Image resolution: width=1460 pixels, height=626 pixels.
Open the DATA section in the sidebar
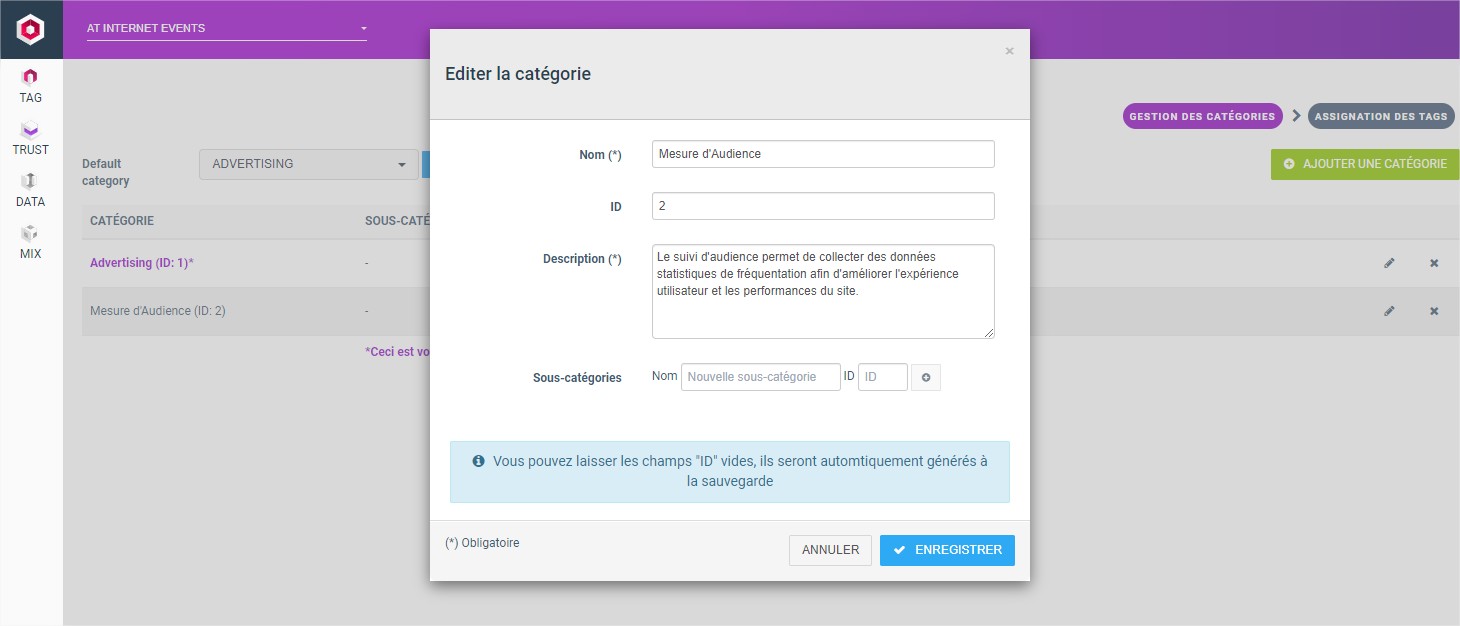29,188
